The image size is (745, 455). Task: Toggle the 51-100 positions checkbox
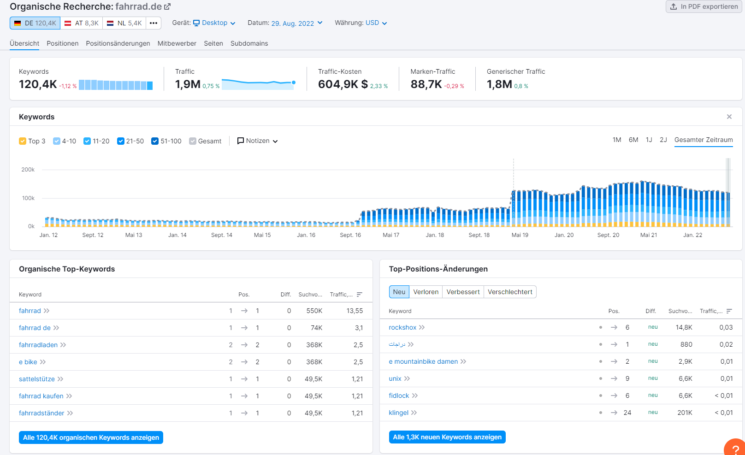point(155,141)
